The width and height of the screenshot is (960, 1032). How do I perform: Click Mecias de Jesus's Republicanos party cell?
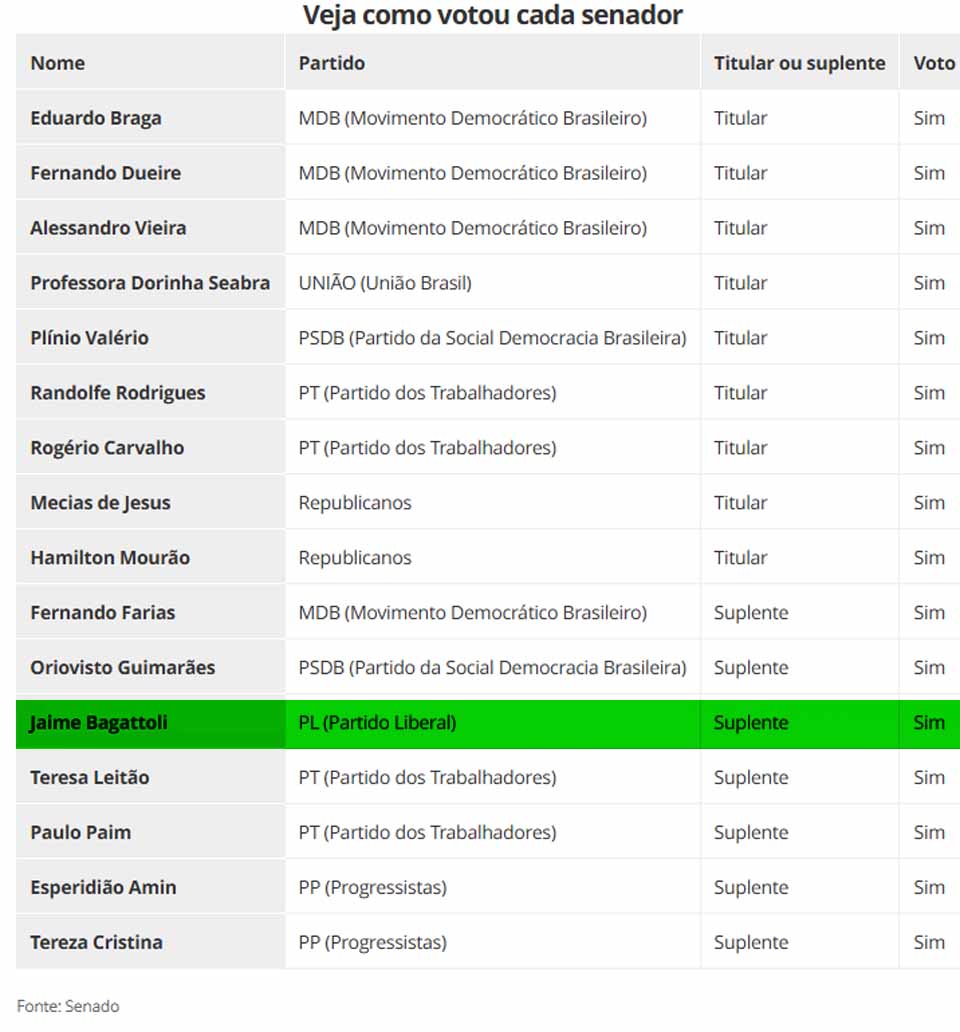[355, 503]
